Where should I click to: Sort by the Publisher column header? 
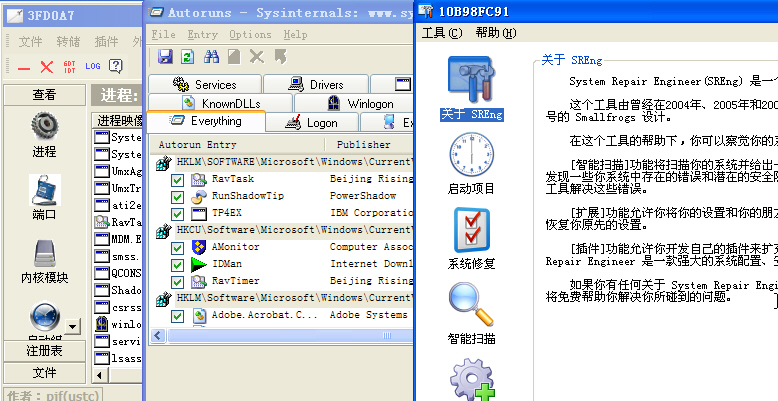(369, 144)
